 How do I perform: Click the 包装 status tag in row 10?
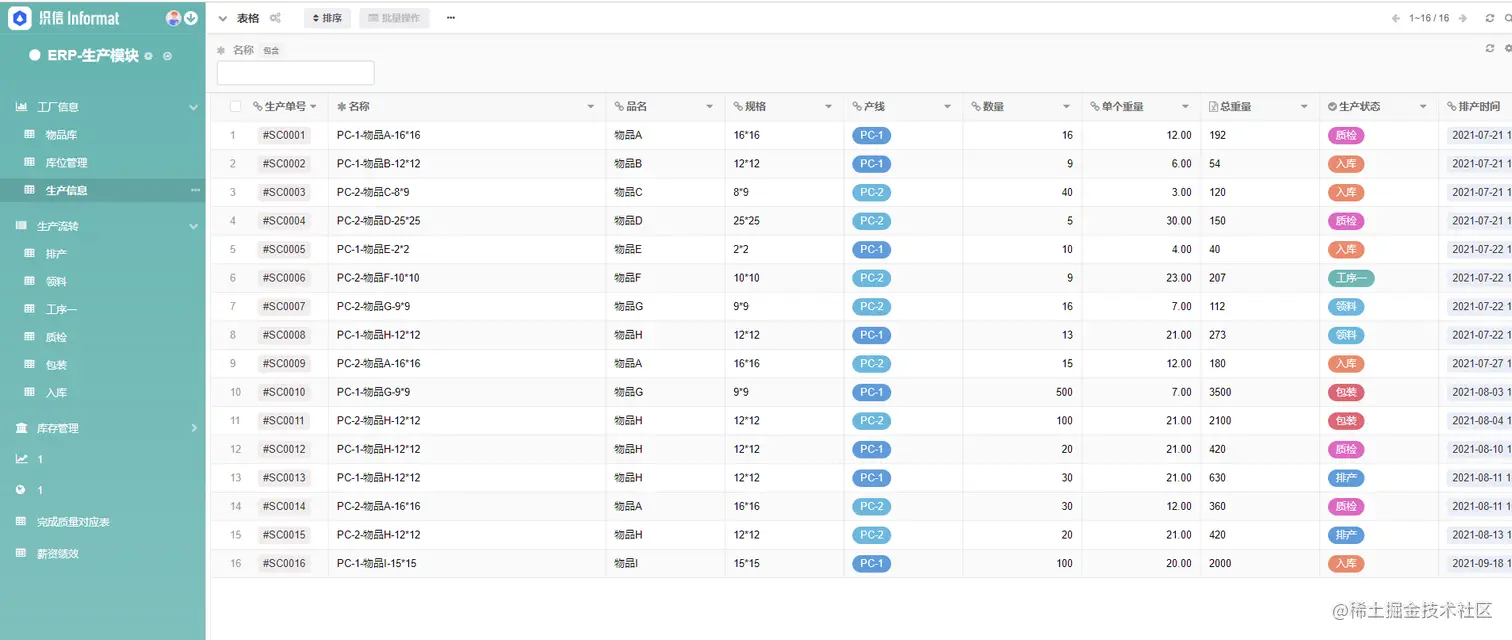1346,392
